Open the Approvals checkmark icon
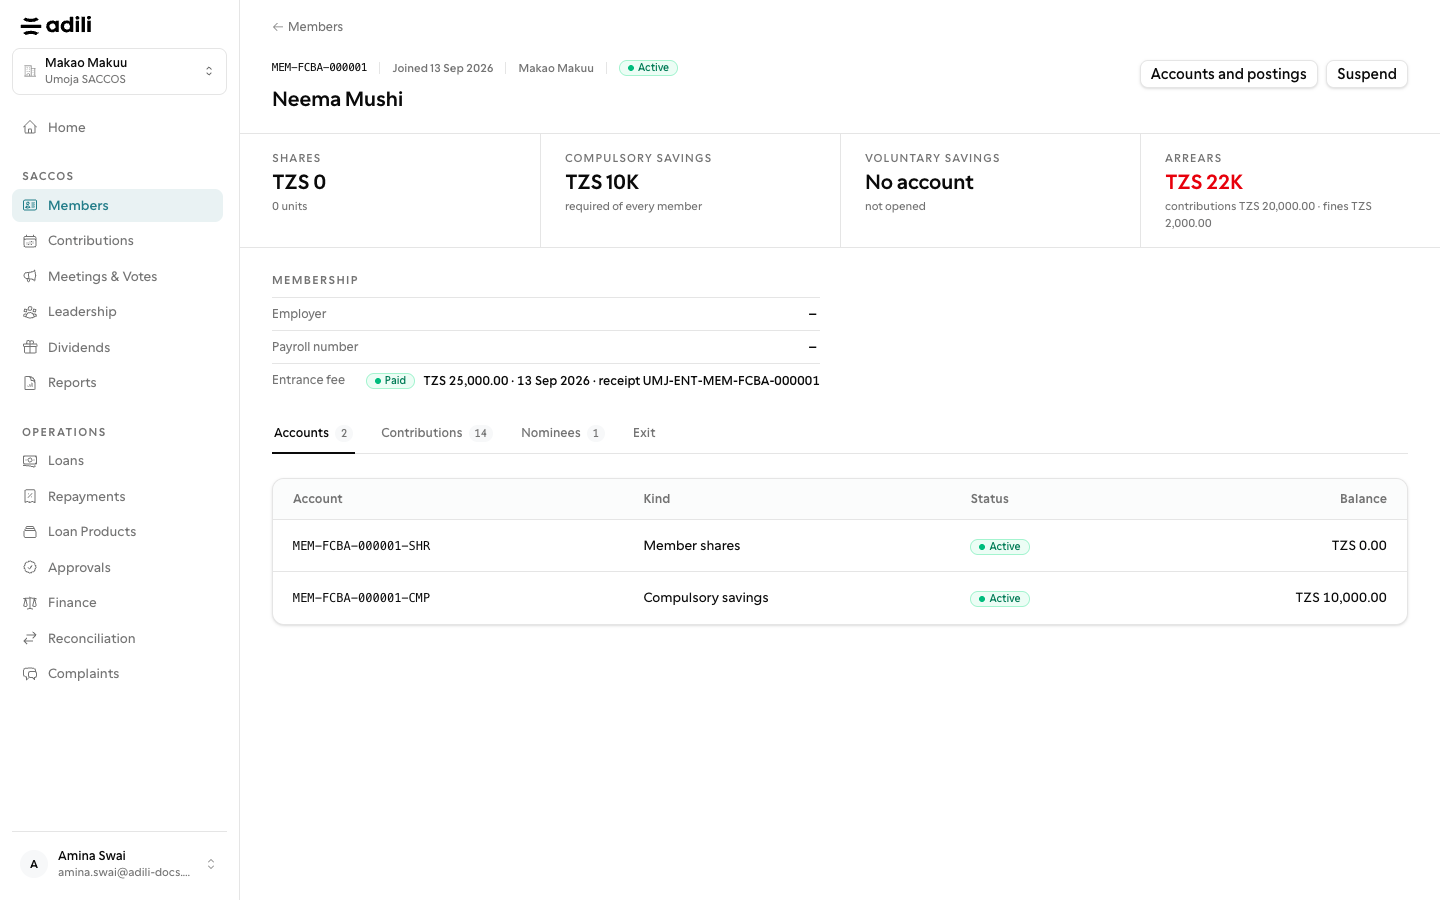Screen dimensions: 1440x900 (x=30, y=567)
